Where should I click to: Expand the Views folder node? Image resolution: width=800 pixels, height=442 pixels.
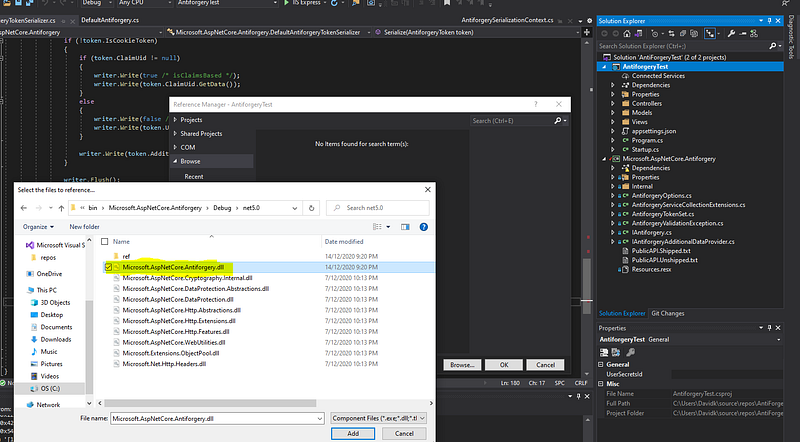pos(613,122)
